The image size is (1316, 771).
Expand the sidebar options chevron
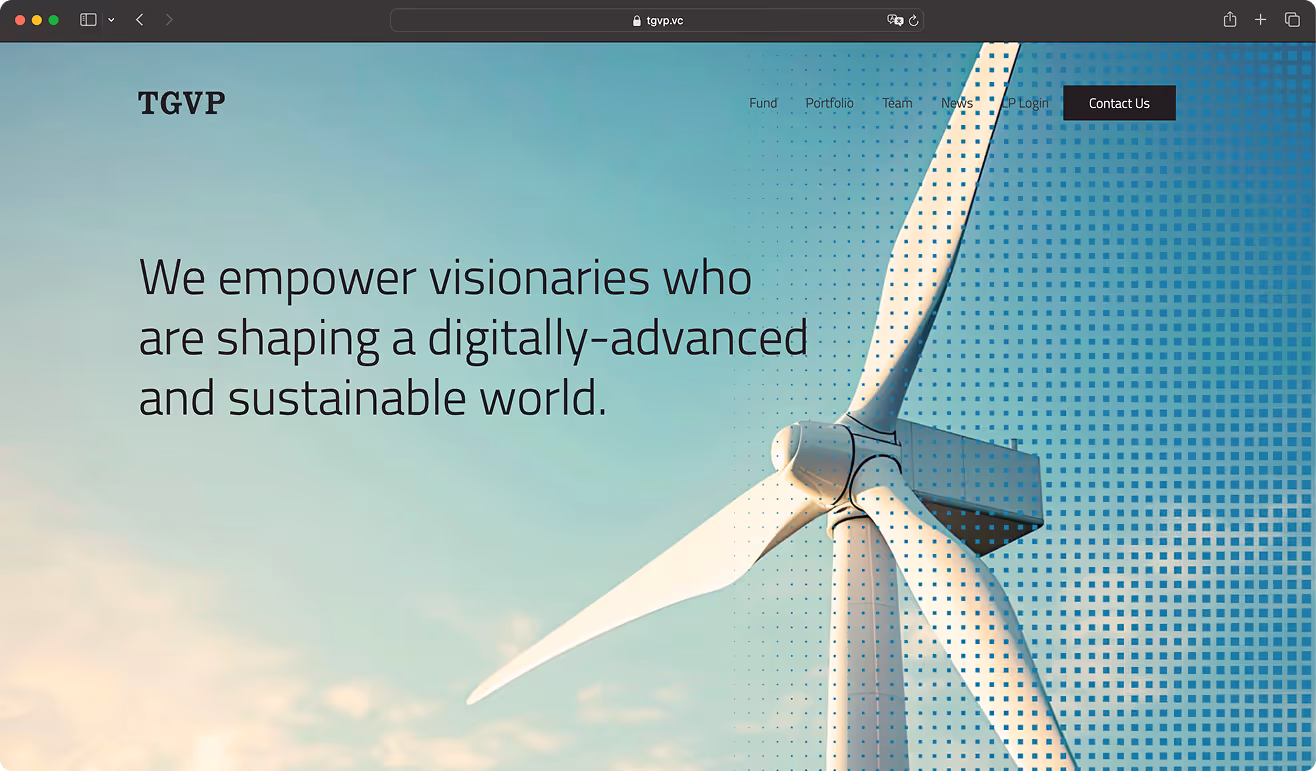pyautogui.click(x=111, y=20)
